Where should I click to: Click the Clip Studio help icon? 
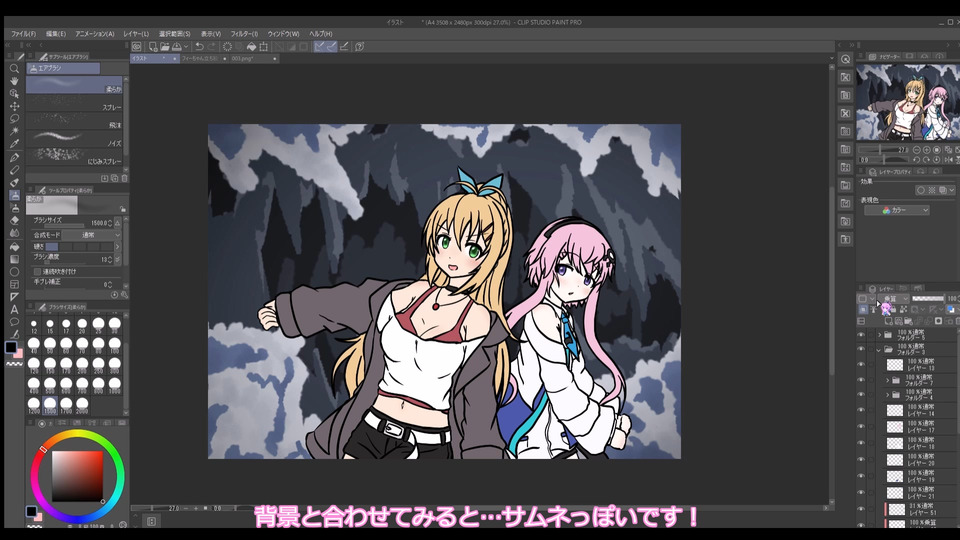click(x=359, y=47)
